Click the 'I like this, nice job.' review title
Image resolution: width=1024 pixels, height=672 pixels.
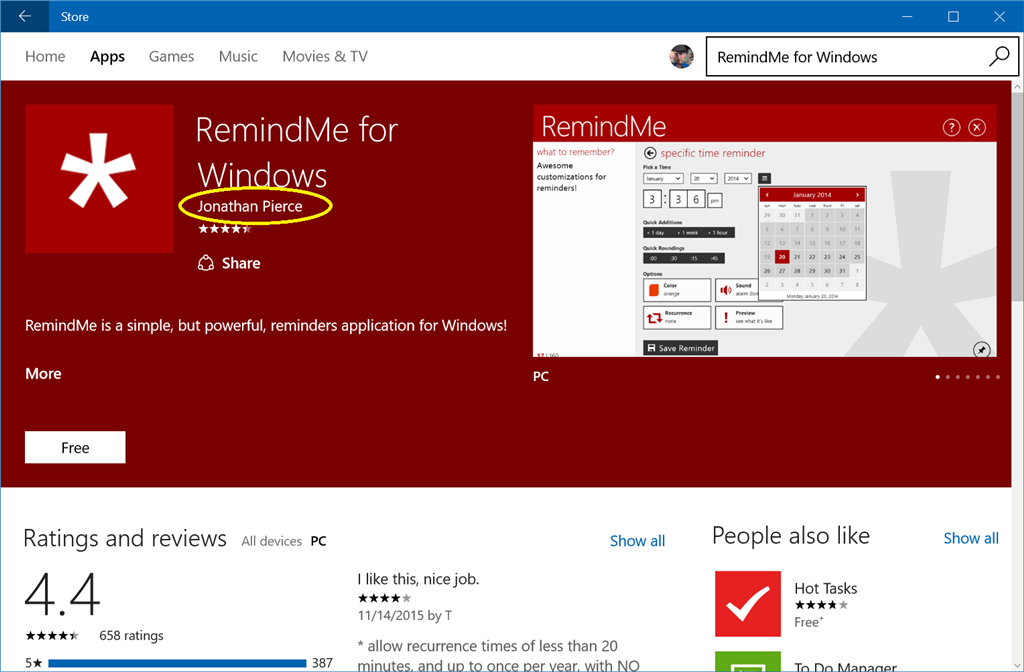[418, 579]
